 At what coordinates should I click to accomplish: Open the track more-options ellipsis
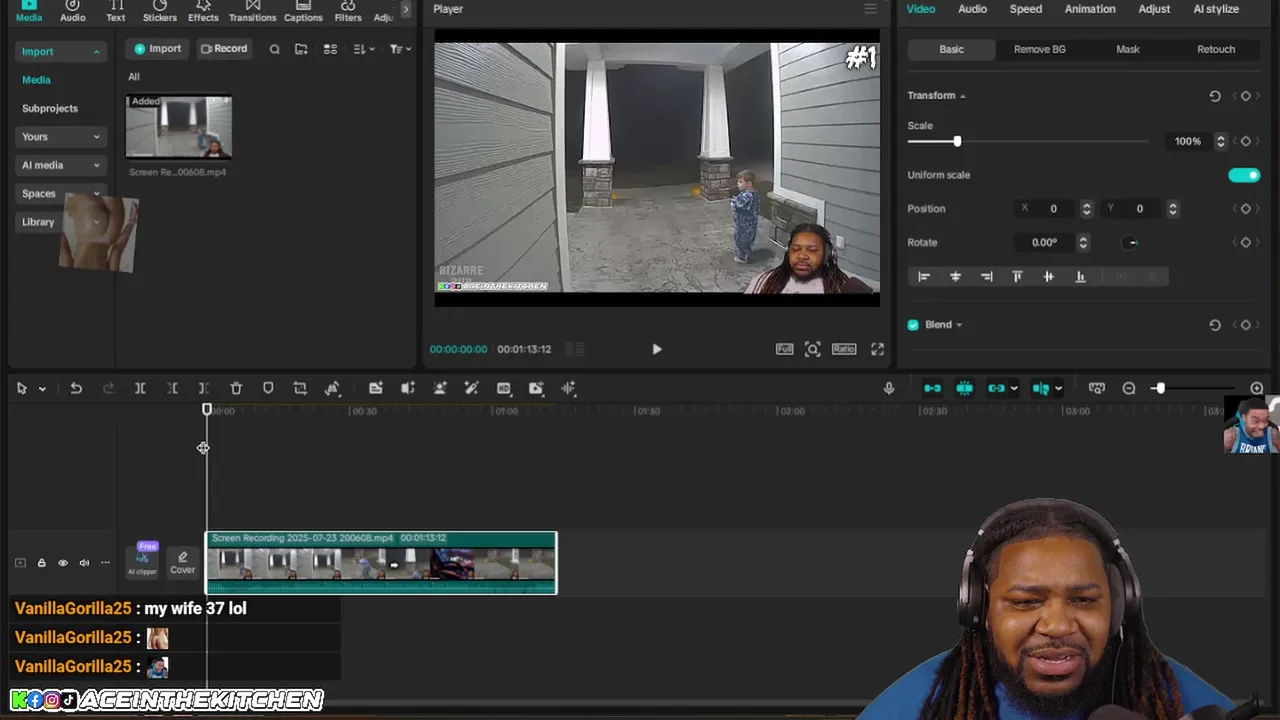[x=105, y=563]
